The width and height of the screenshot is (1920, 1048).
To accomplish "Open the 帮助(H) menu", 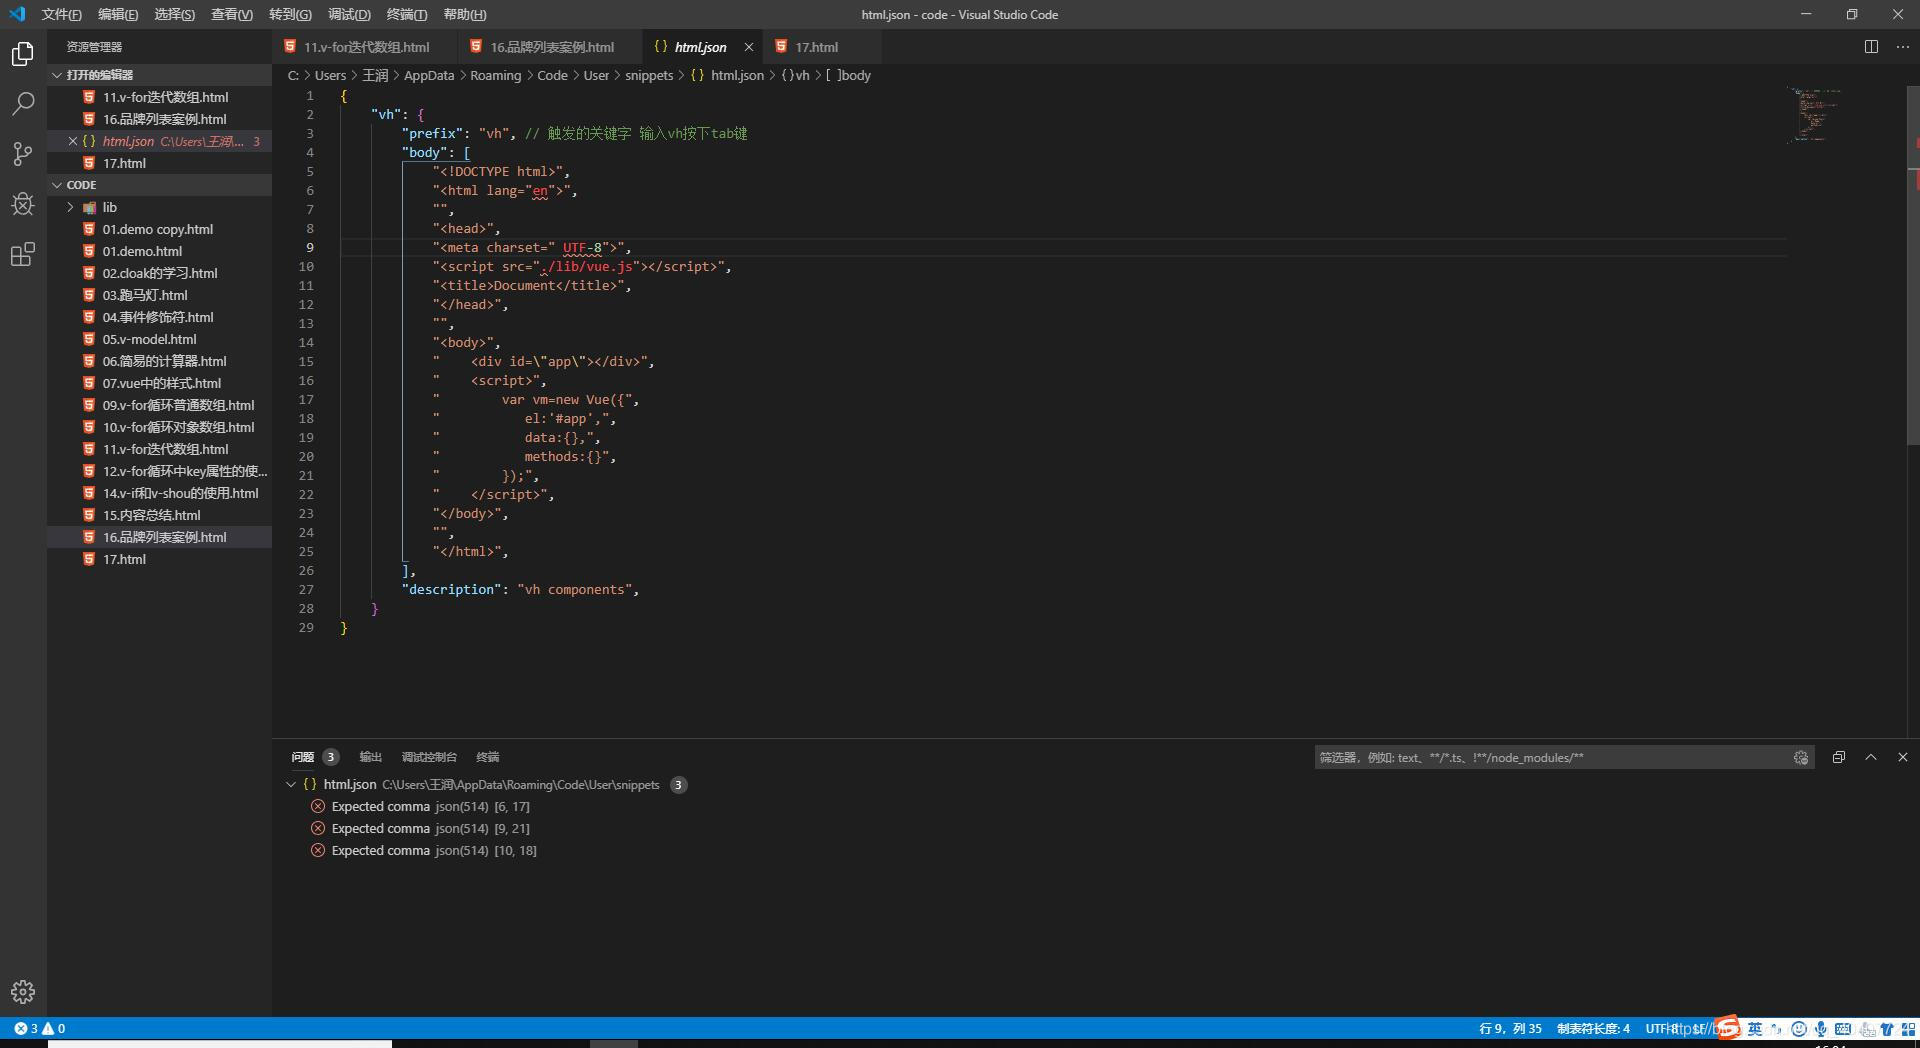I will 465,14.
